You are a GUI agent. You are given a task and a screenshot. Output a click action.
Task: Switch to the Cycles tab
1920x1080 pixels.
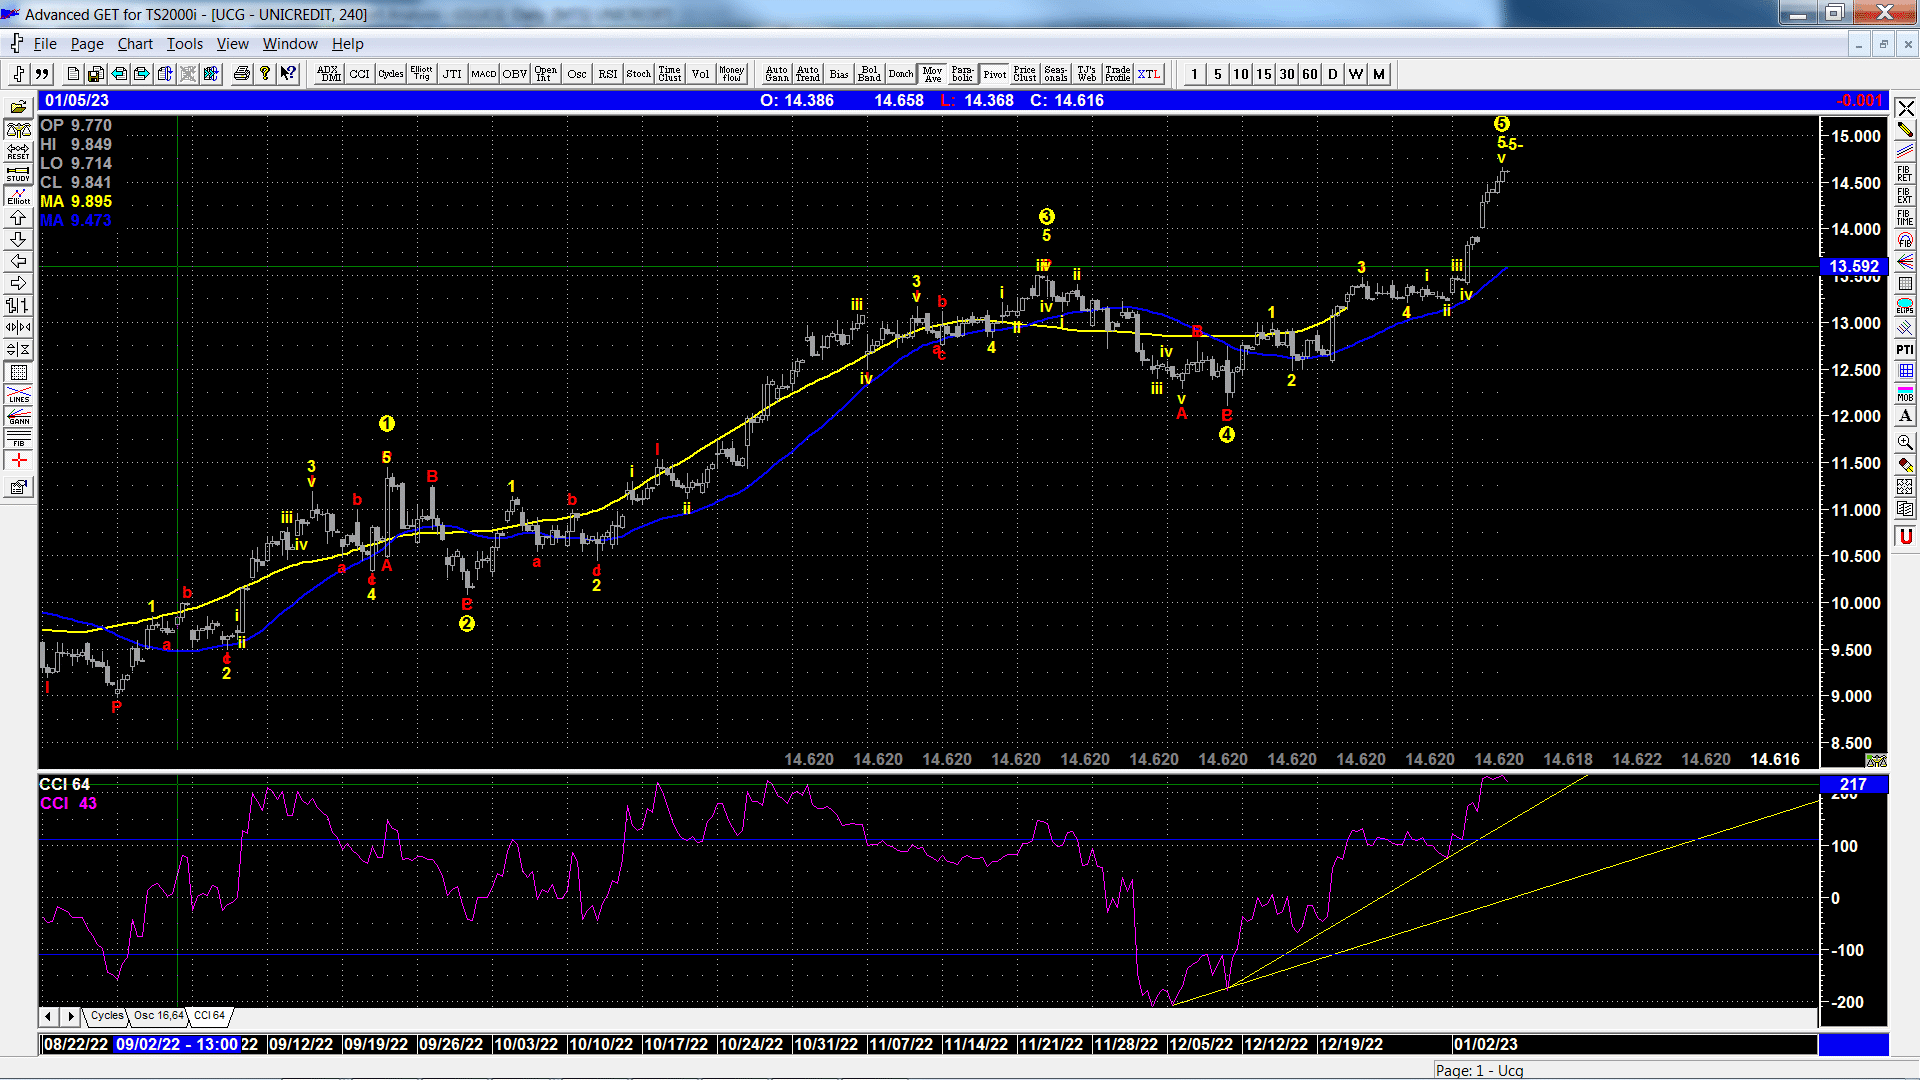pyautogui.click(x=106, y=1016)
